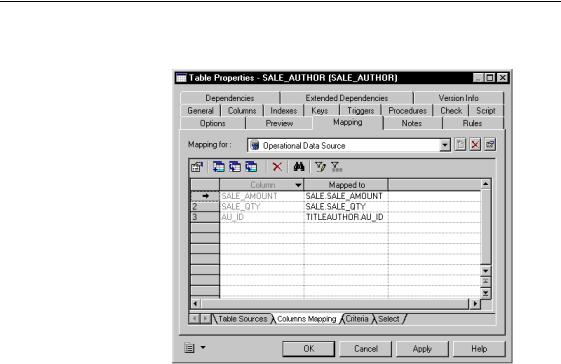Click the menu icon at bottom-left of dialog
Screen dimensions: 561x364
click(189, 348)
